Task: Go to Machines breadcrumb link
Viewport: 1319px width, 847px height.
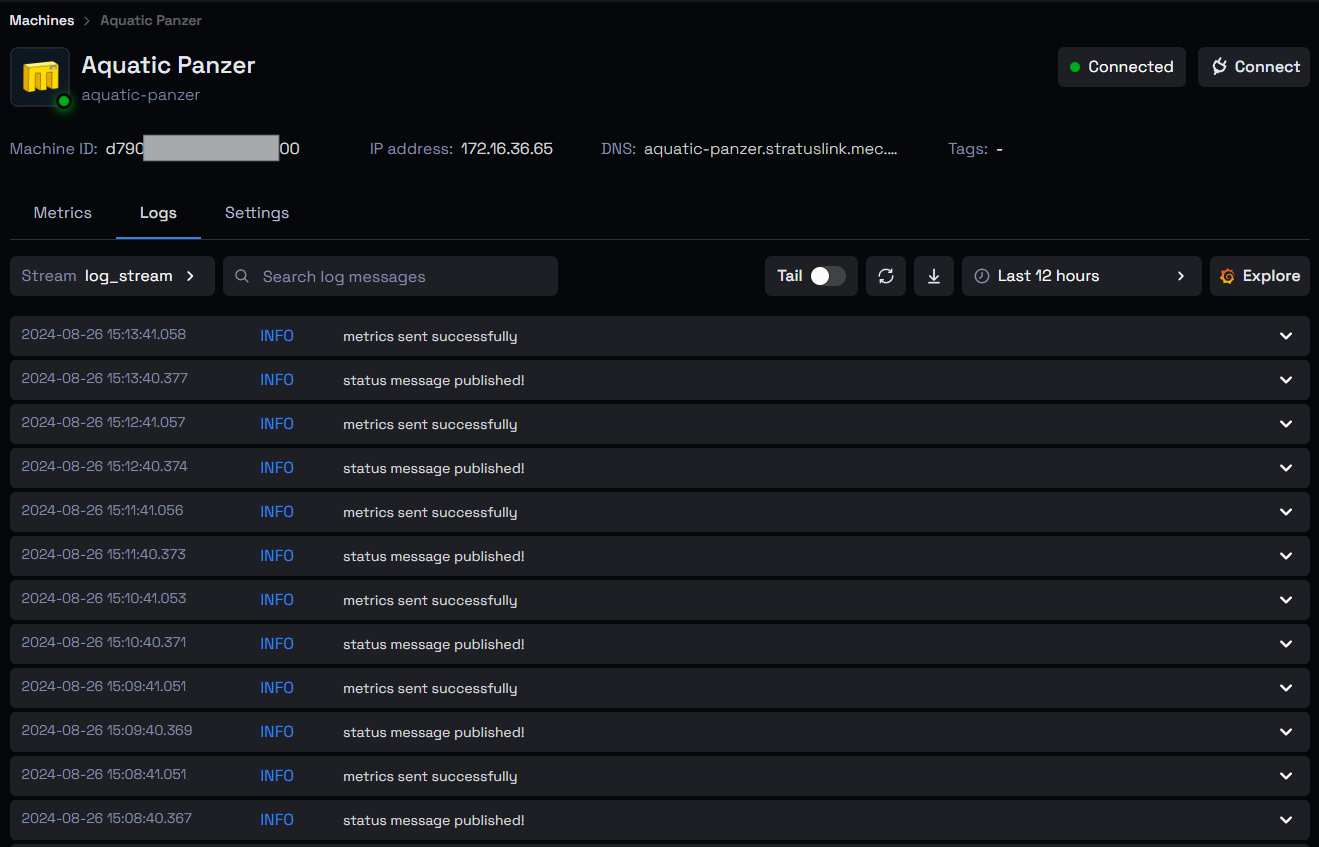Action: (42, 20)
